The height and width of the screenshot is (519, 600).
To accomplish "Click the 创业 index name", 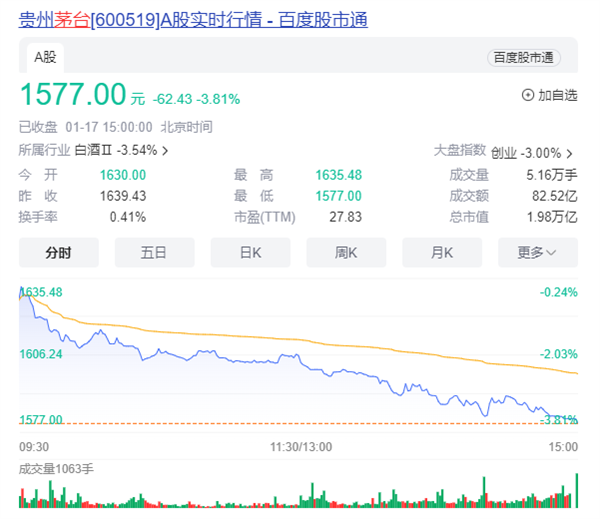I will pos(504,153).
